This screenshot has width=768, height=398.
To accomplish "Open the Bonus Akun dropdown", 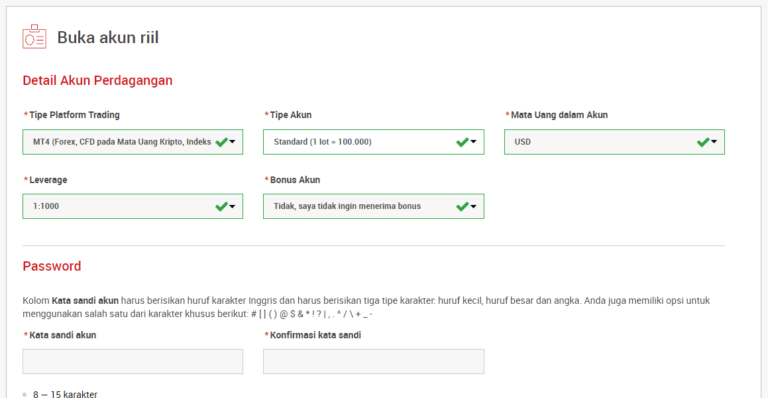I will point(374,206).
